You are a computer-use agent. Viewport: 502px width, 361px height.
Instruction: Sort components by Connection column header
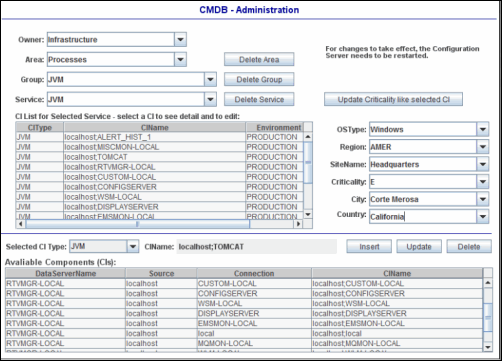tap(254, 273)
